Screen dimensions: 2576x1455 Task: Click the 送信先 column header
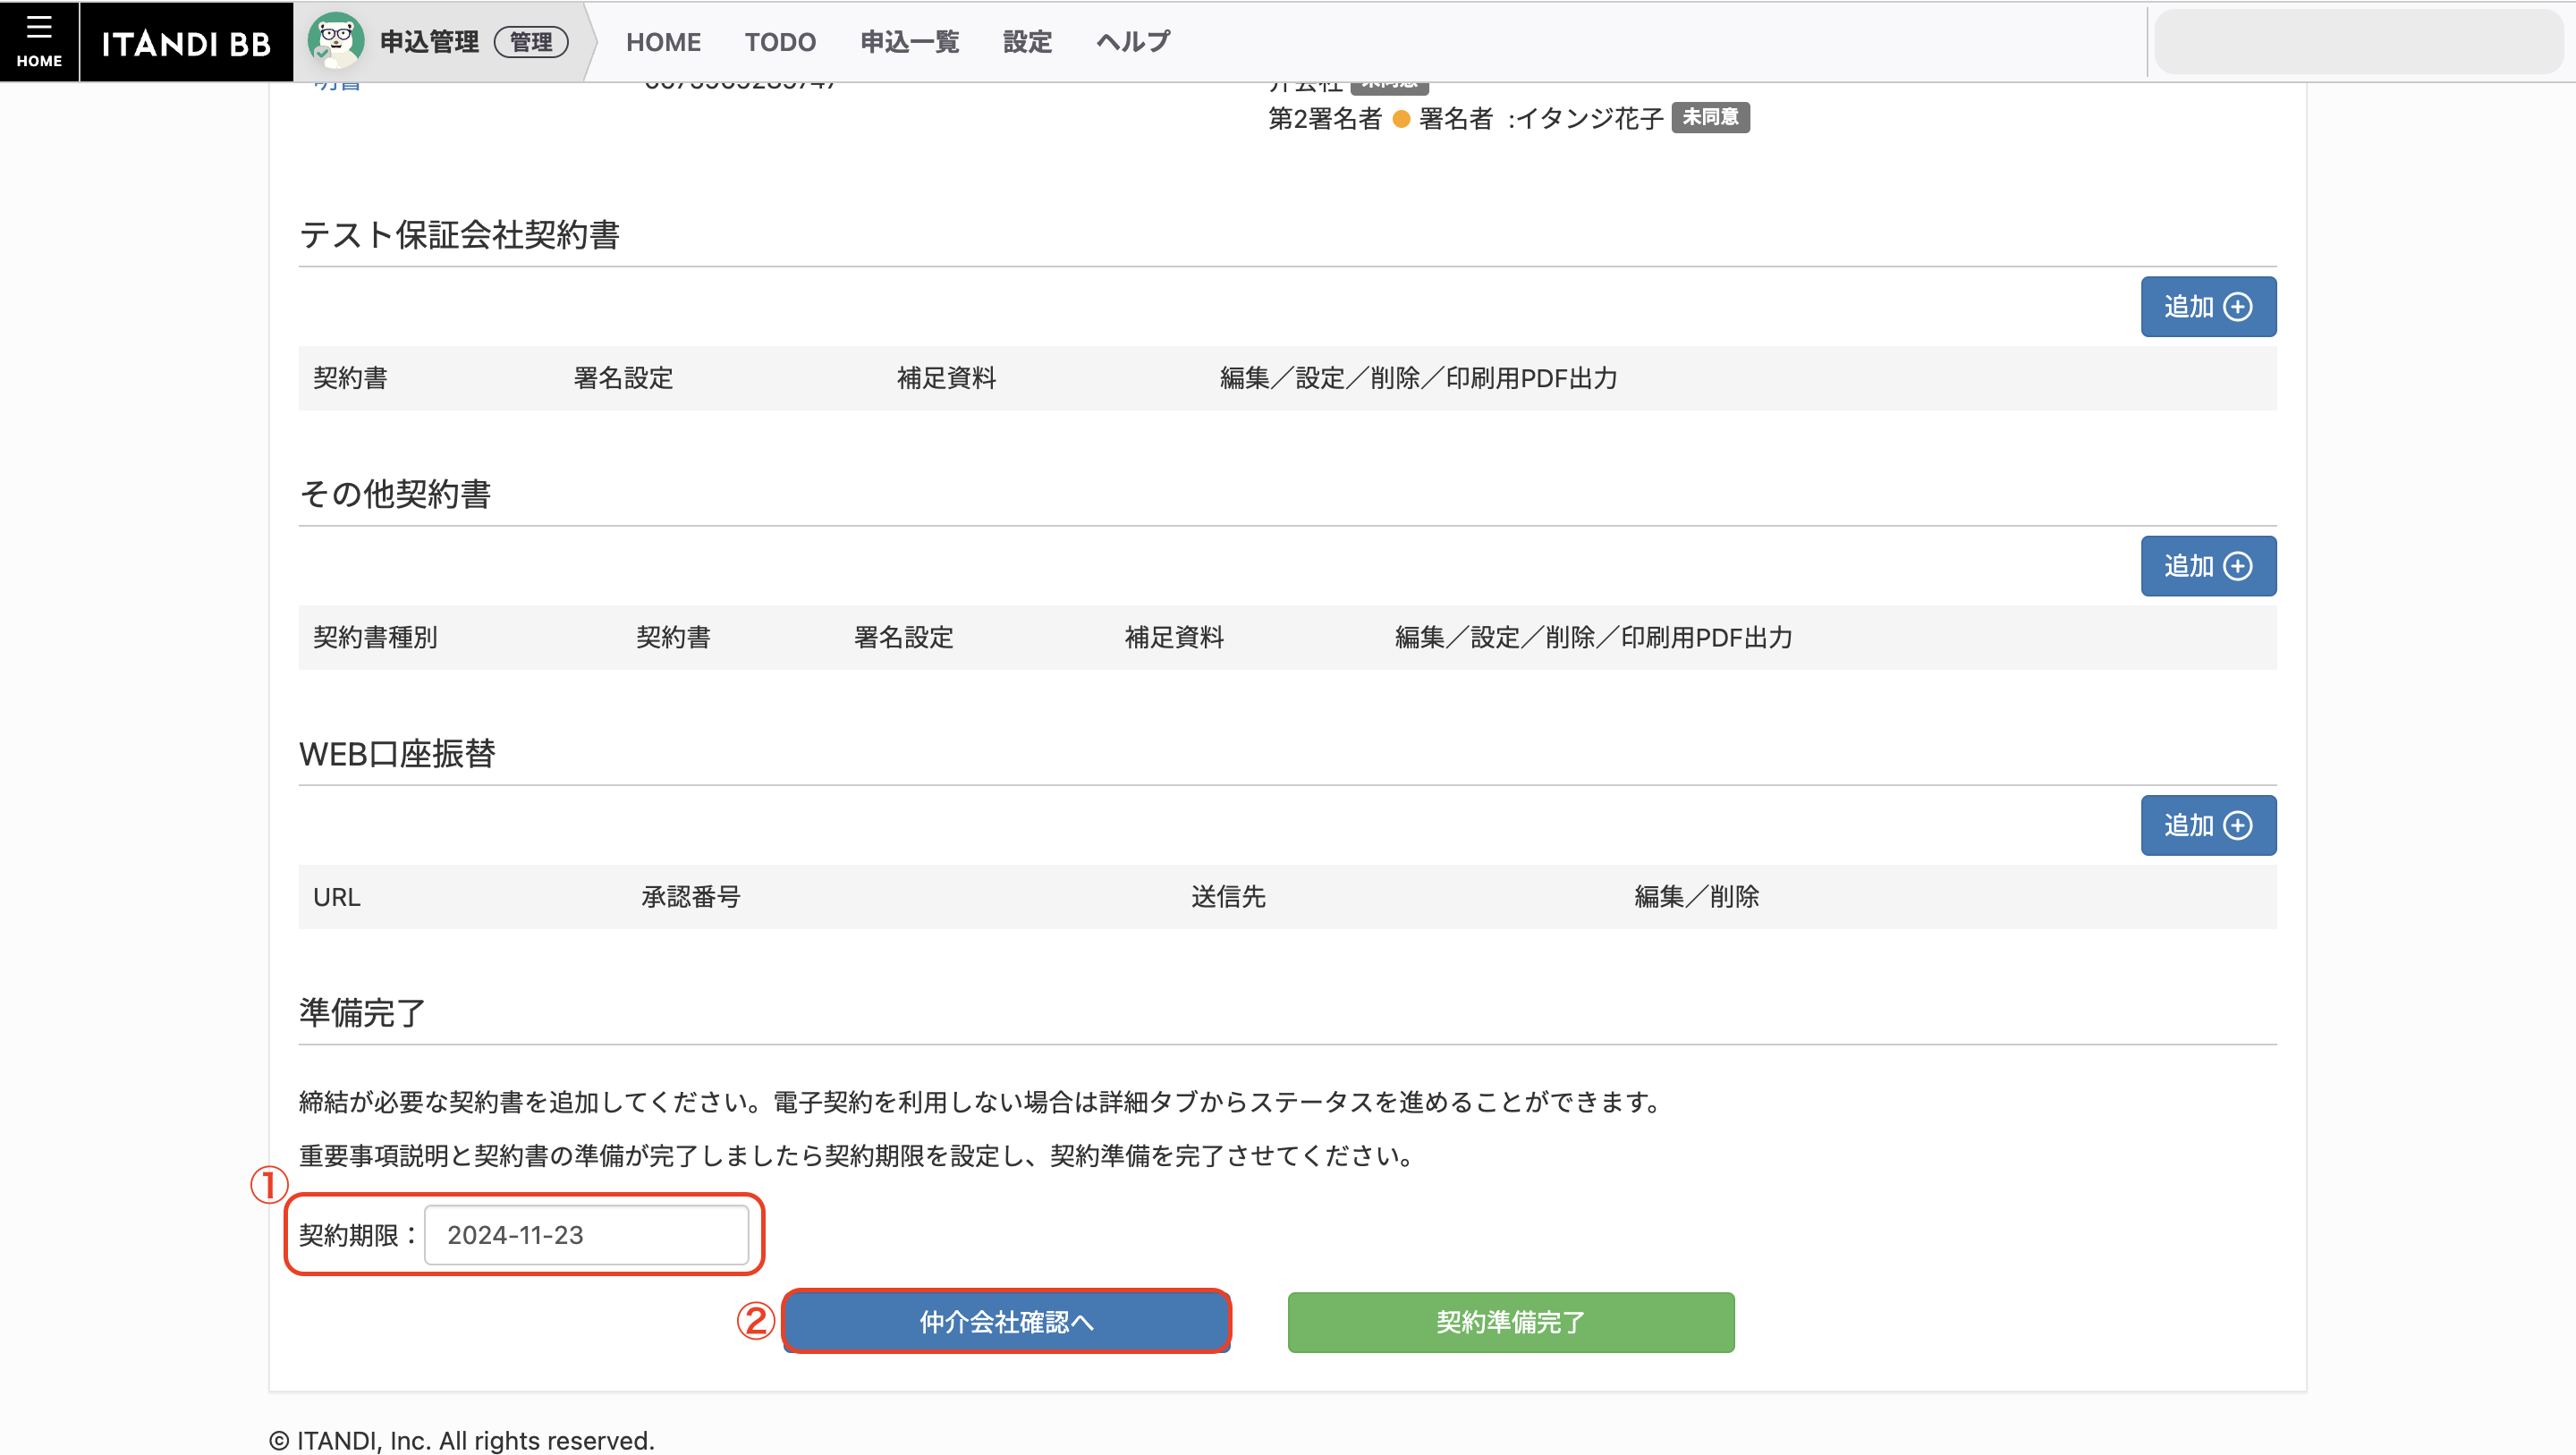[x=1228, y=896]
